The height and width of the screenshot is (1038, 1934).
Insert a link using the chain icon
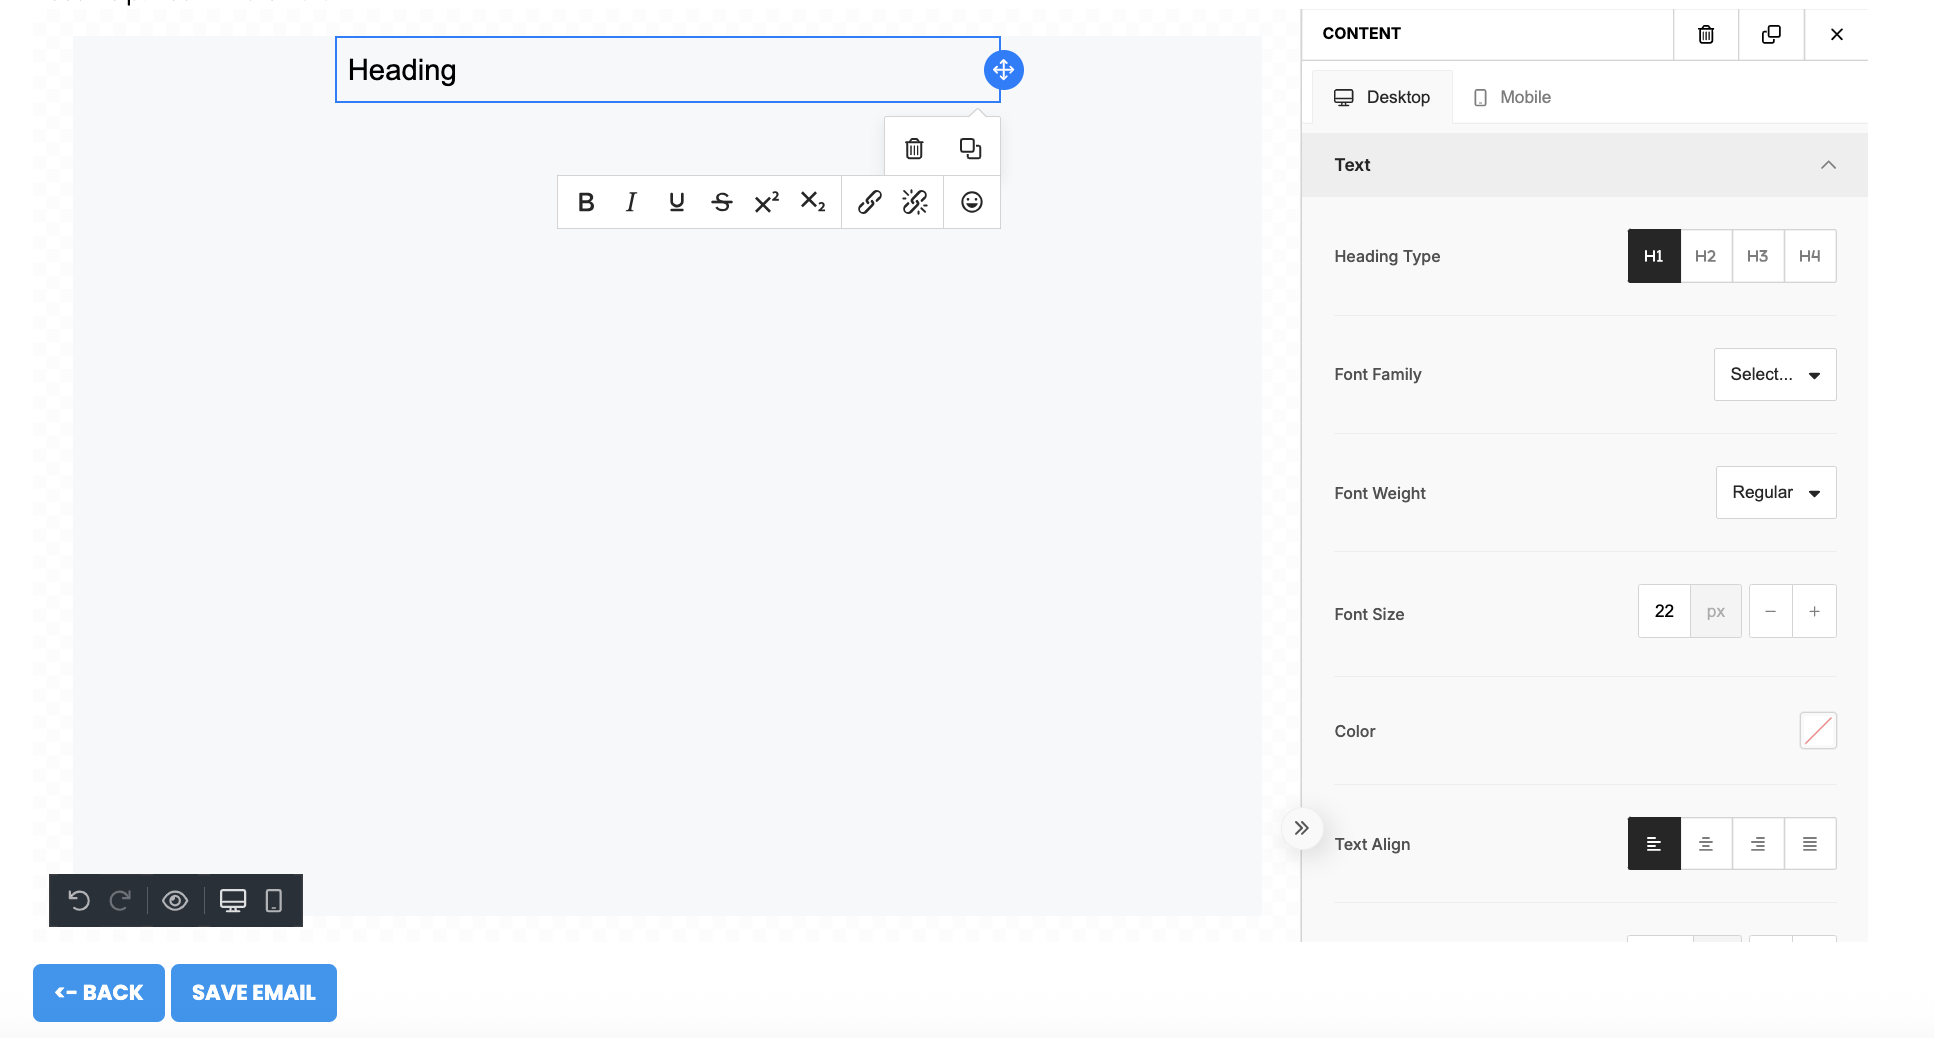coord(869,202)
